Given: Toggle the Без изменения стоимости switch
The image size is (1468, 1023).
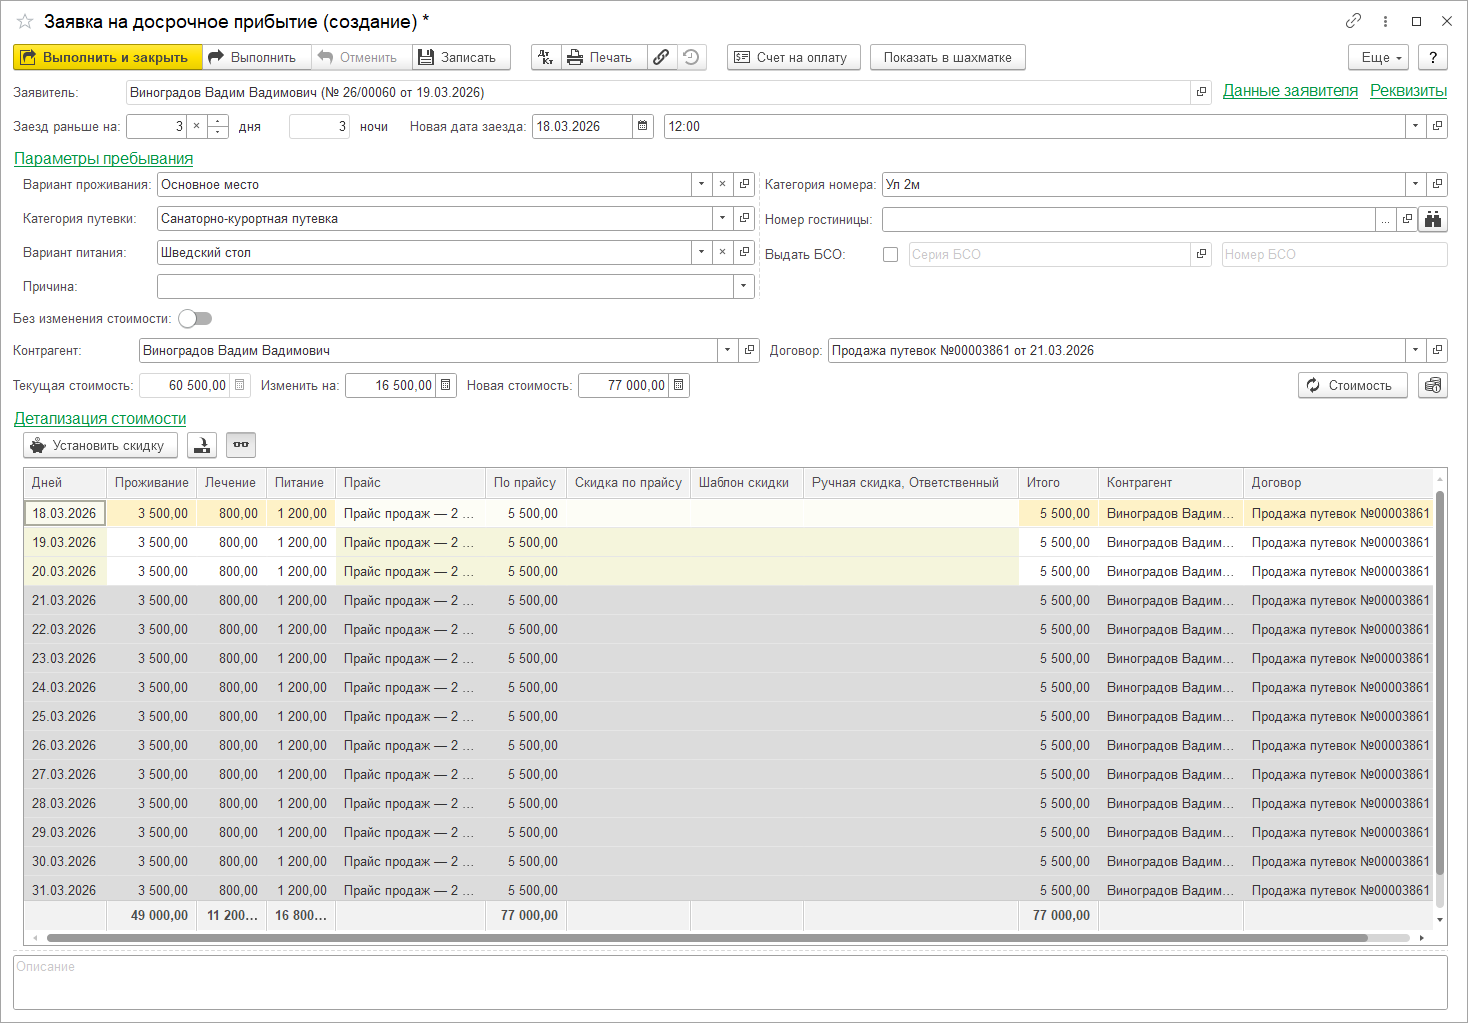Looking at the screenshot, I should click(x=195, y=319).
